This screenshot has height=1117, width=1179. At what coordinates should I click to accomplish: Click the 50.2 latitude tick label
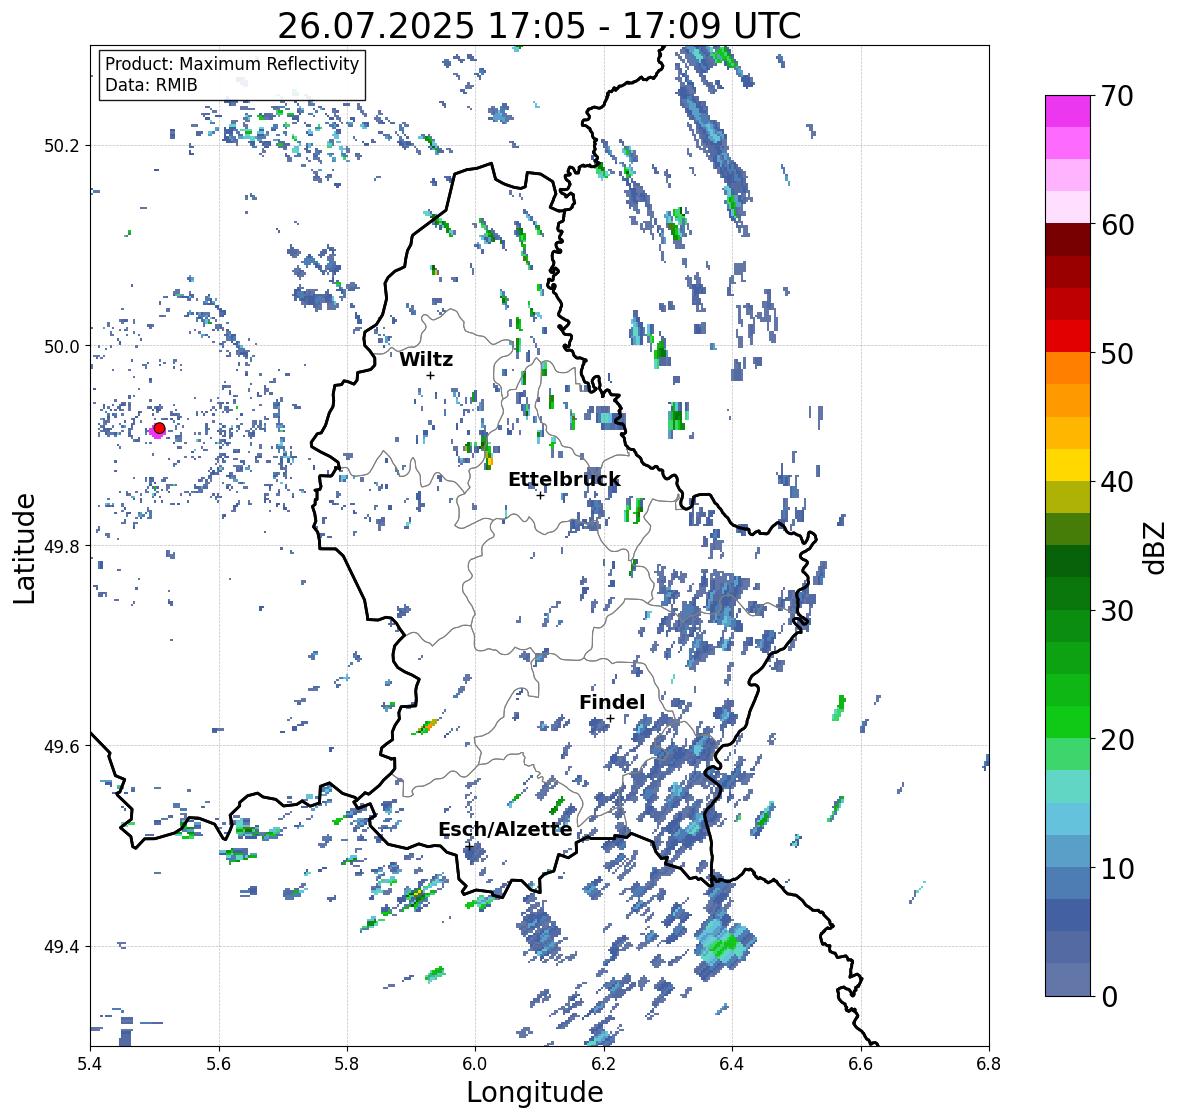(x=62, y=146)
